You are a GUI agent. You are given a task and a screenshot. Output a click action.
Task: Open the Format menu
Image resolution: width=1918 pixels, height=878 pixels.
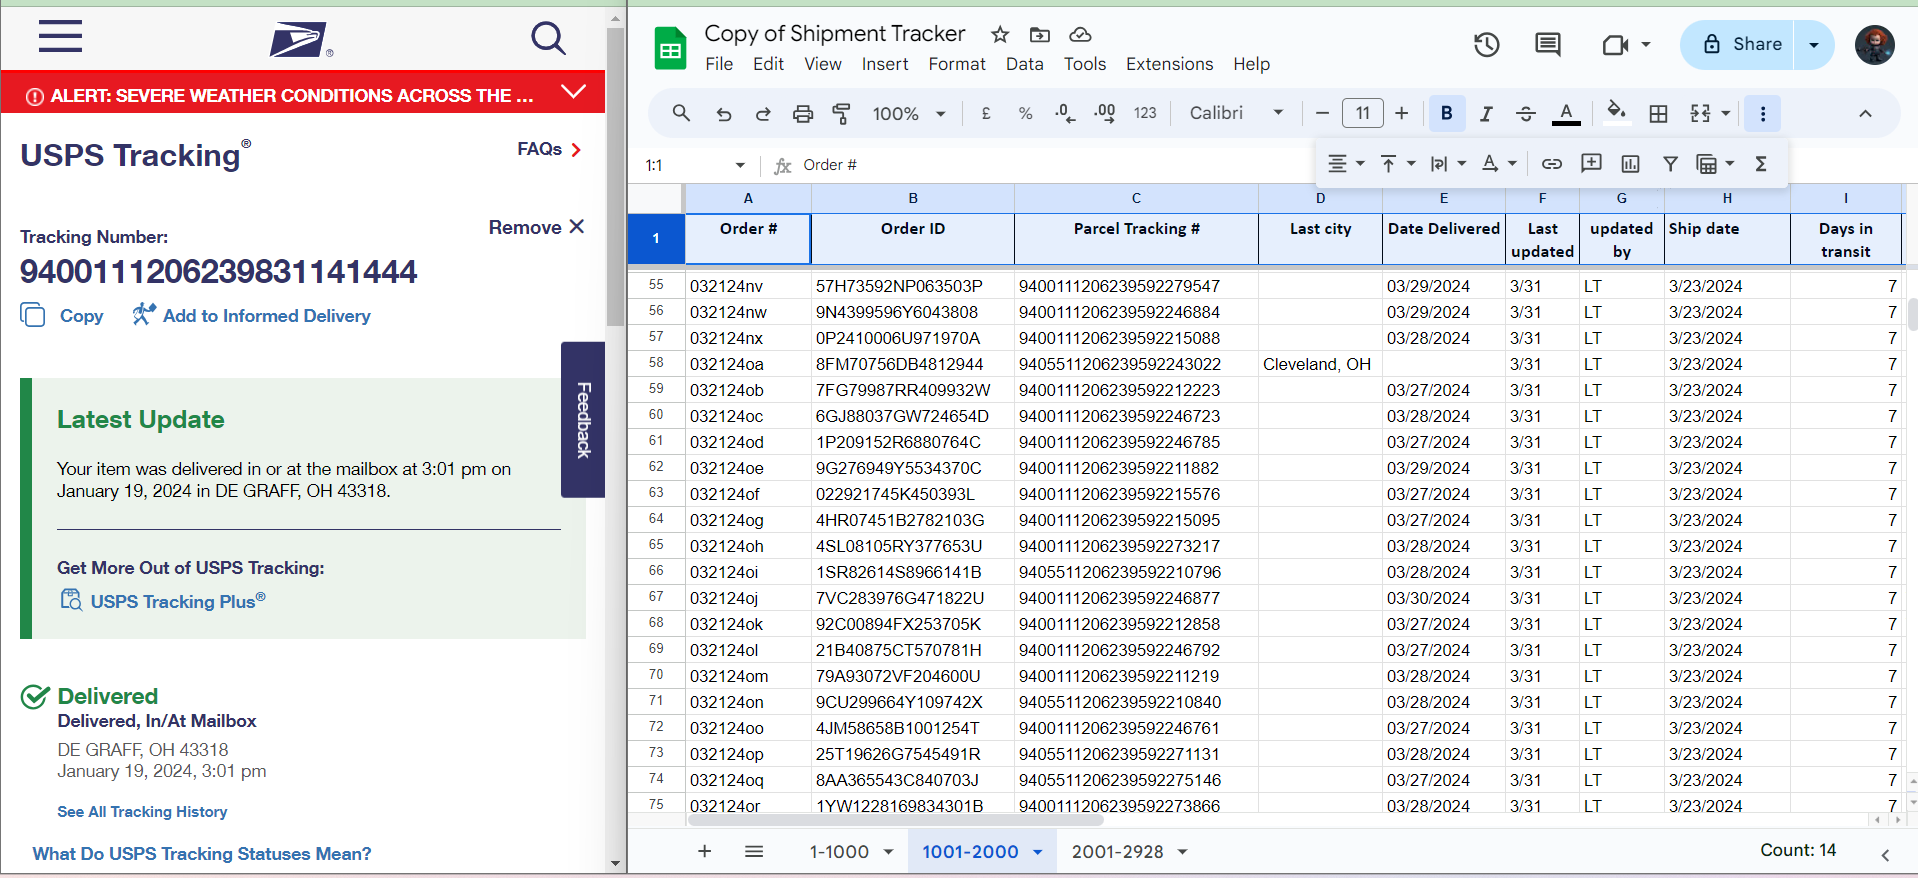957,64
